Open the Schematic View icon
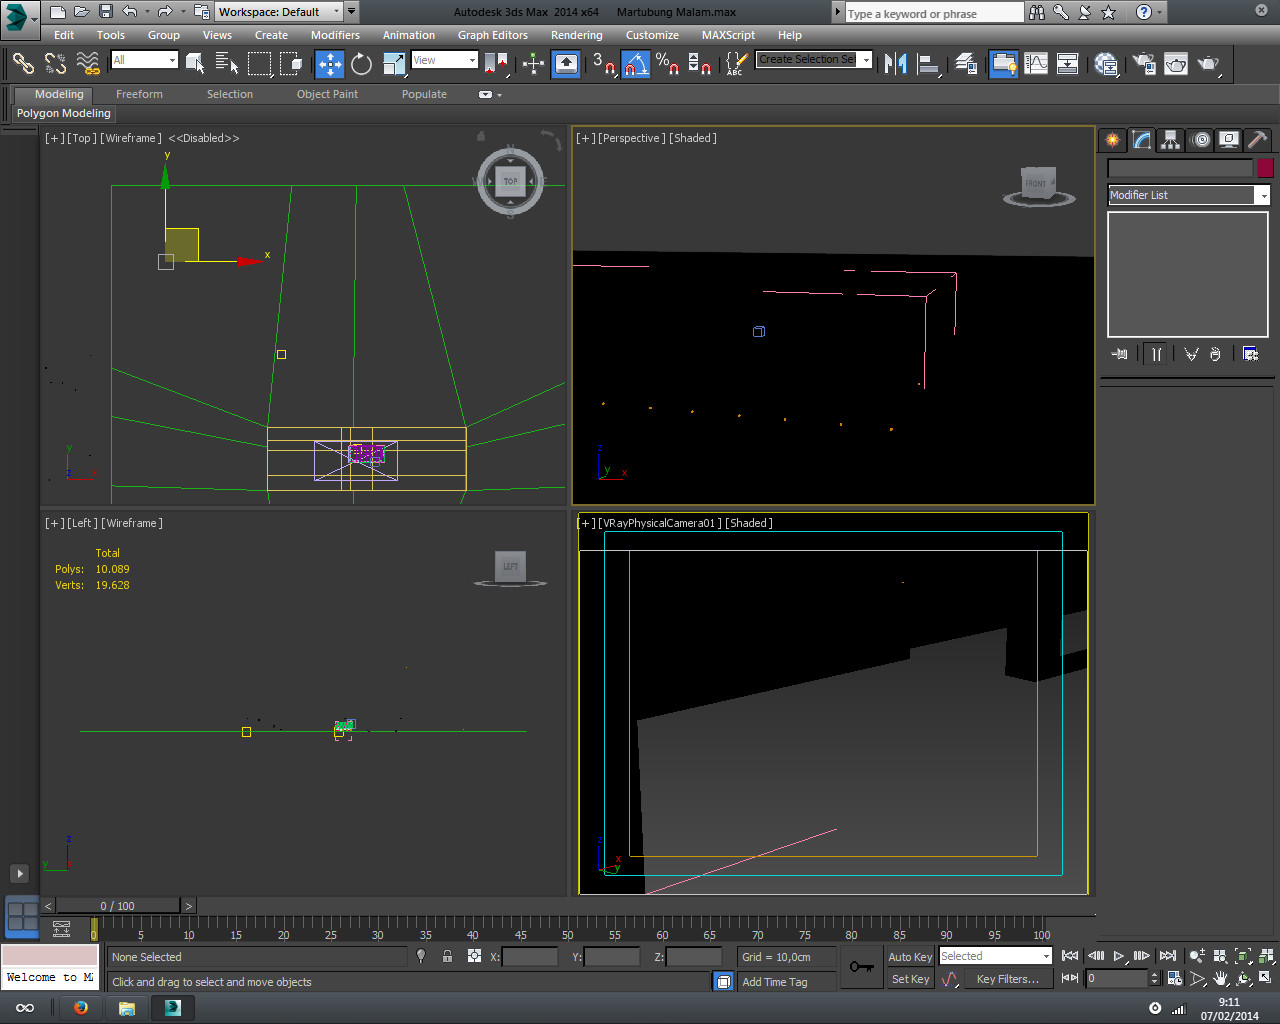Viewport: 1280px width, 1024px height. 1068,64
